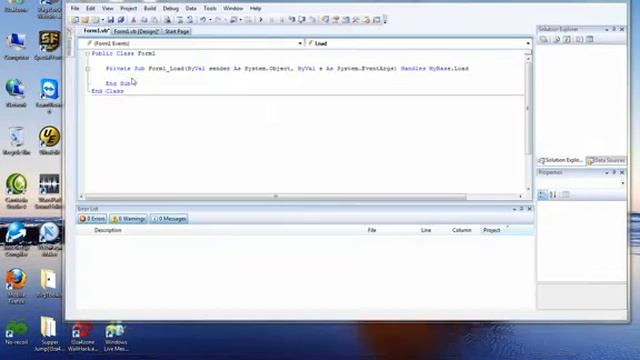The width and height of the screenshot is (640, 360).
Task: Open the UE (UltraEdit) desktop icon
Action: [49, 141]
